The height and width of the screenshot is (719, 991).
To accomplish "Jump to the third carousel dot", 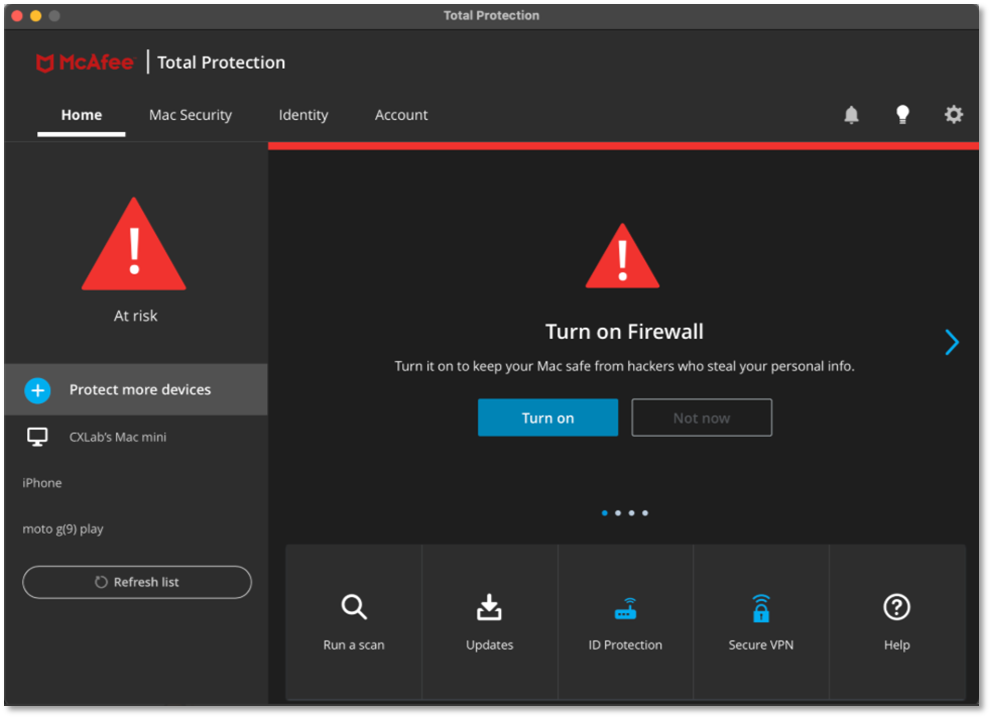I will (x=631, y=512).
